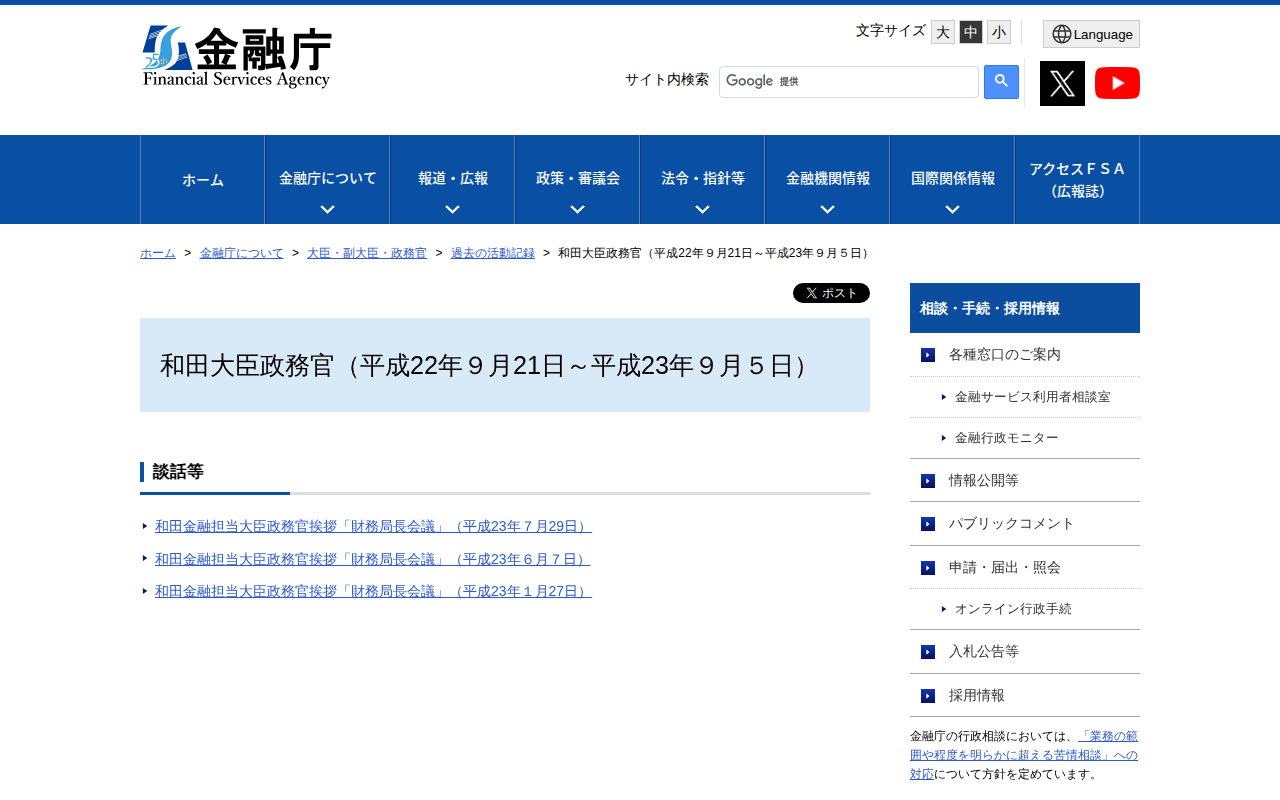1280x800 pixels.
Task: Expand the 法令・指針等 menu
Action: pyautogui.click(x=702, y=180)
